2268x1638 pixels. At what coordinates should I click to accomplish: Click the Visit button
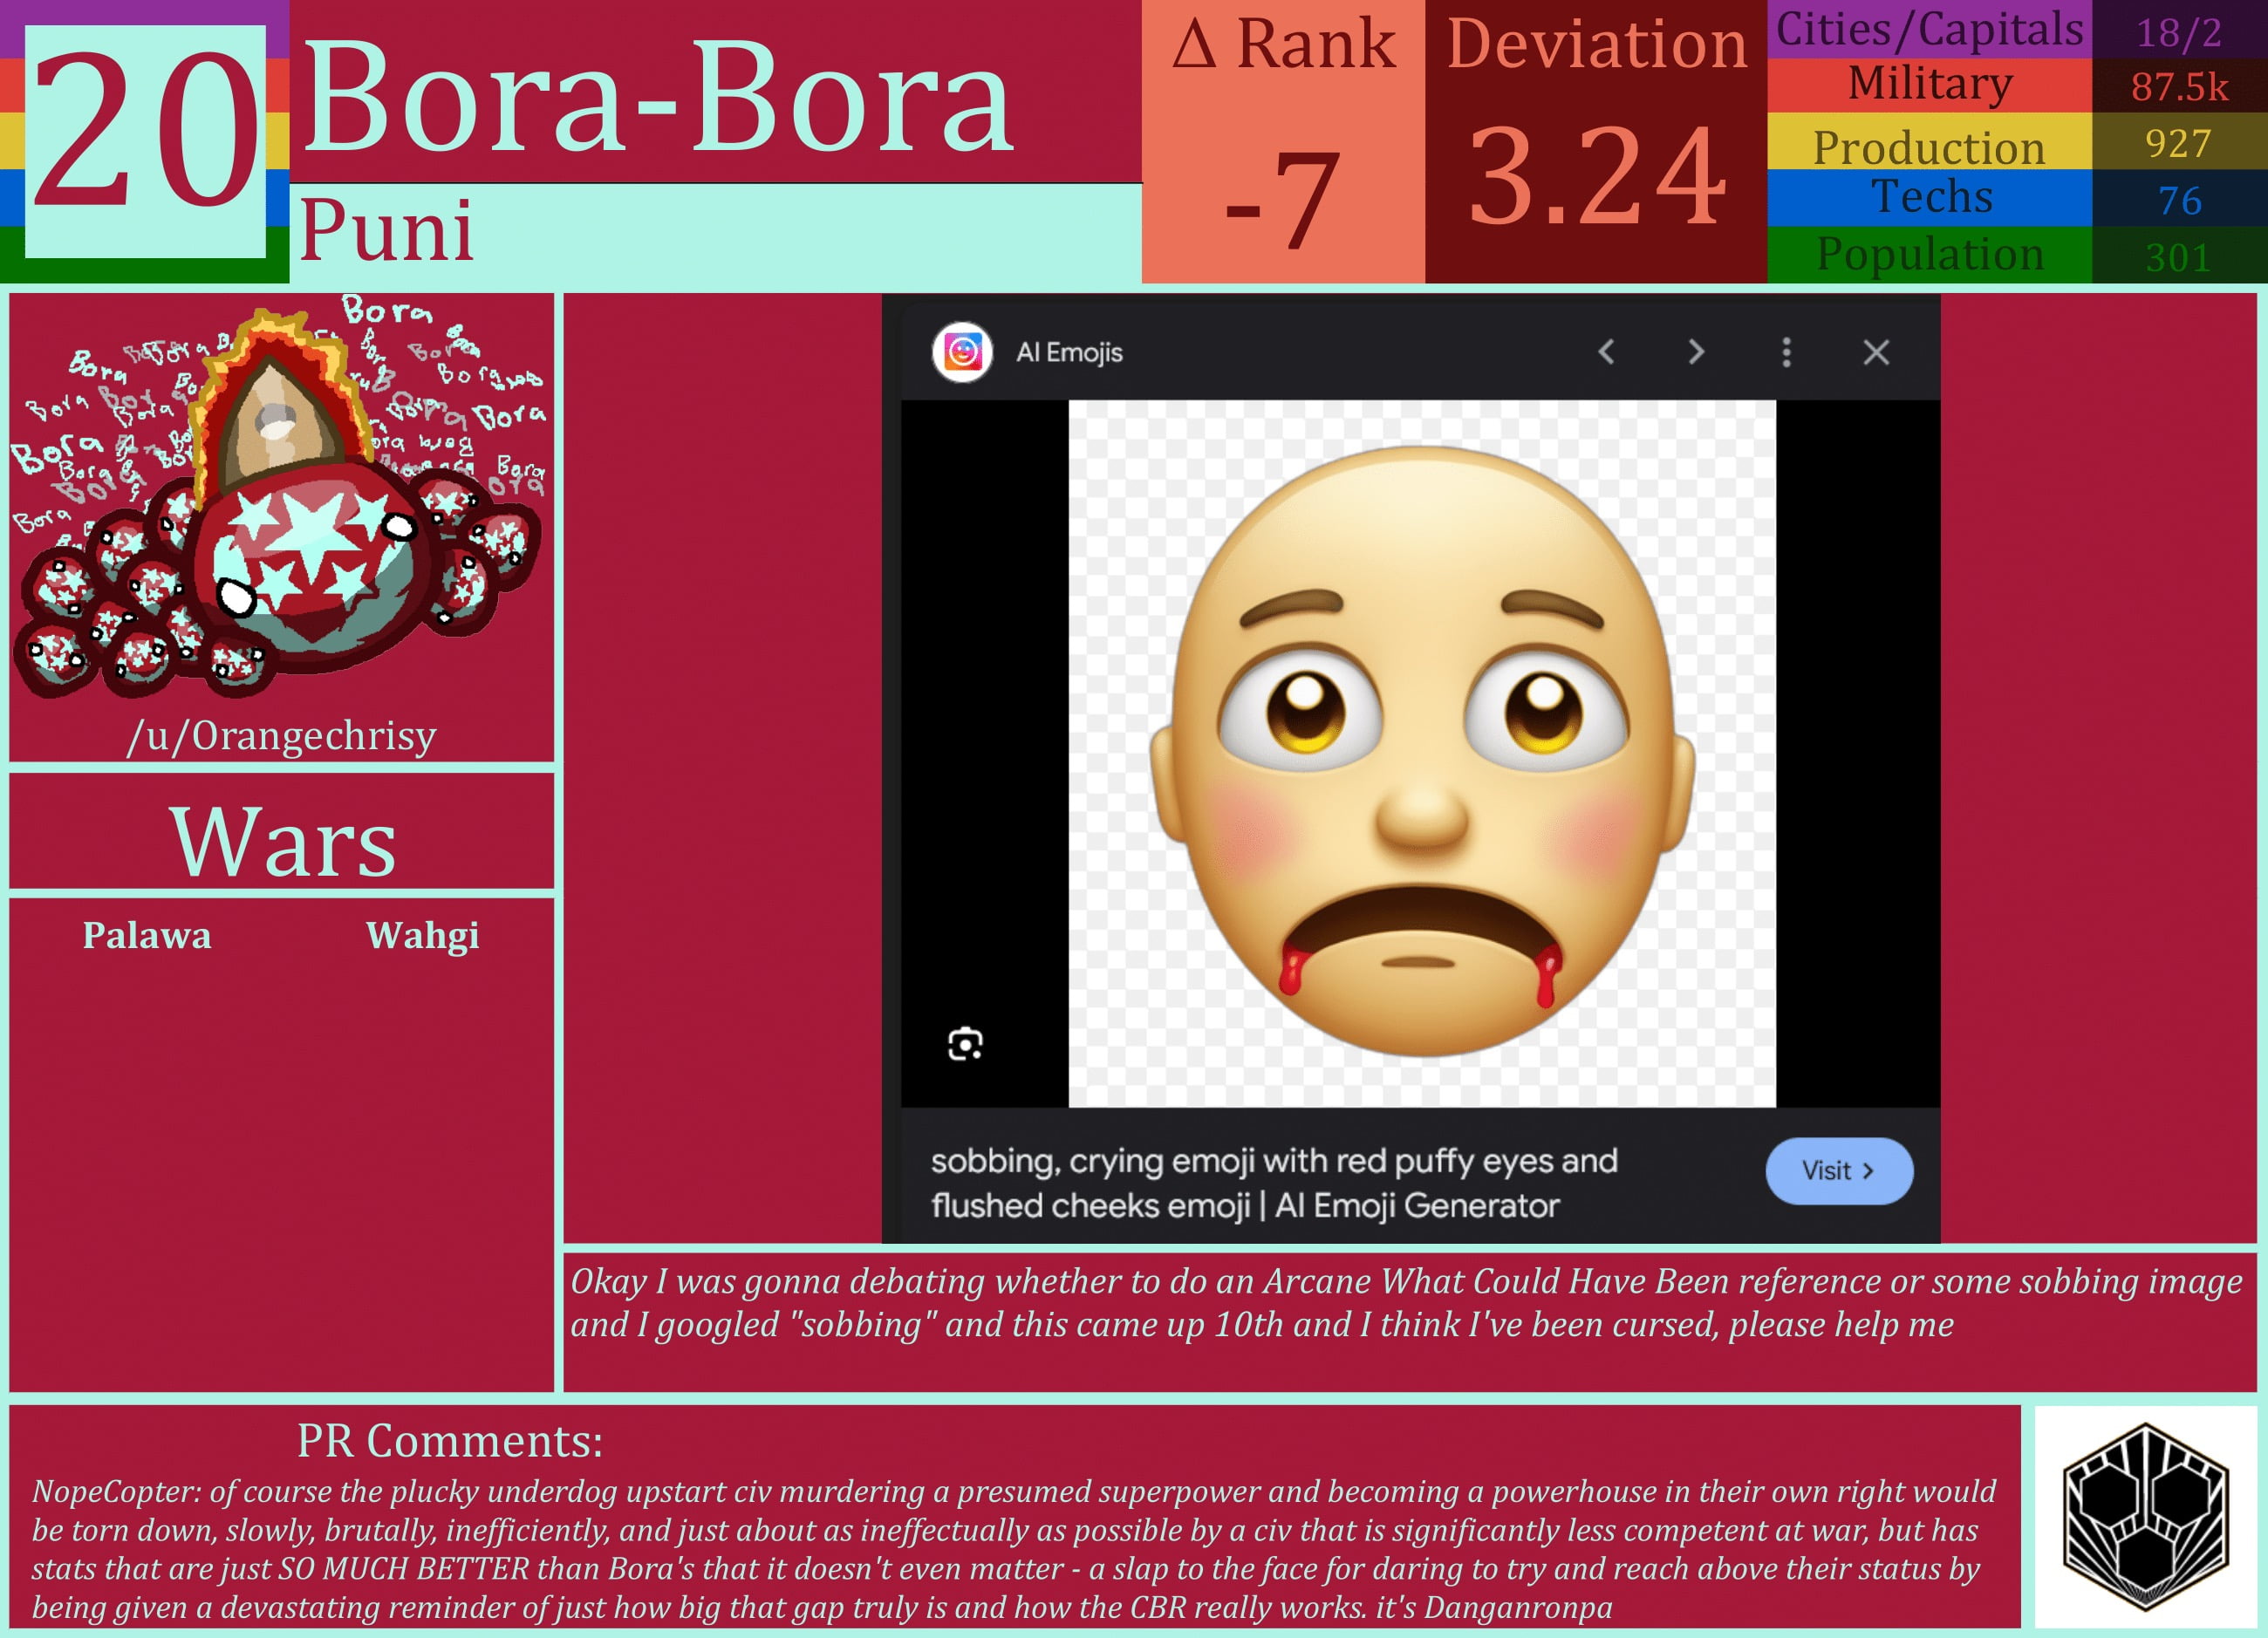click(x=1838, y=1171)
